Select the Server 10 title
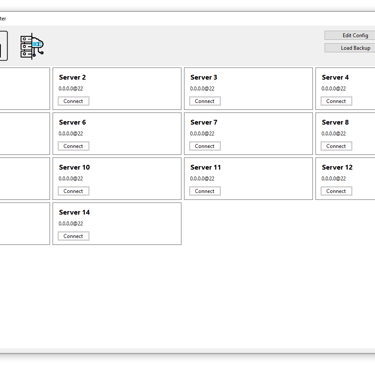This screenshot has height=366, width=375. [74, 167]
